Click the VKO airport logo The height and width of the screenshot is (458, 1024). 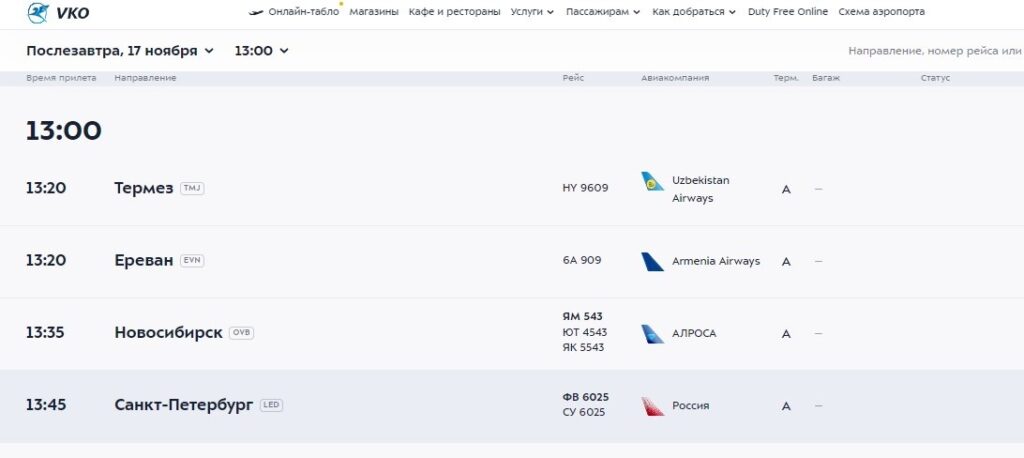pyautogui.click(x=60, y=13)
